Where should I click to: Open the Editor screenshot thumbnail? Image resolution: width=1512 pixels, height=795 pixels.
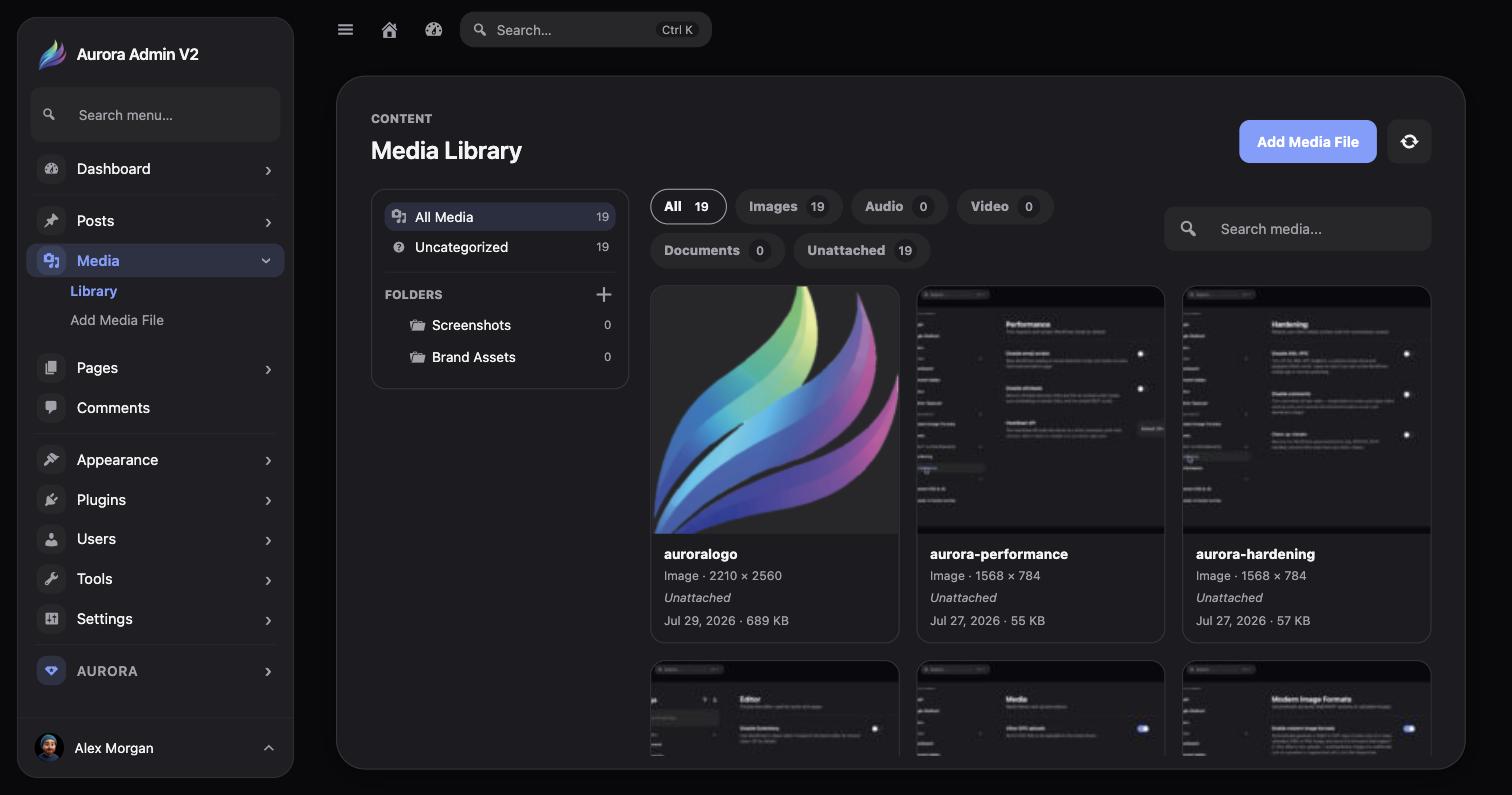click(x=775, y=708)
